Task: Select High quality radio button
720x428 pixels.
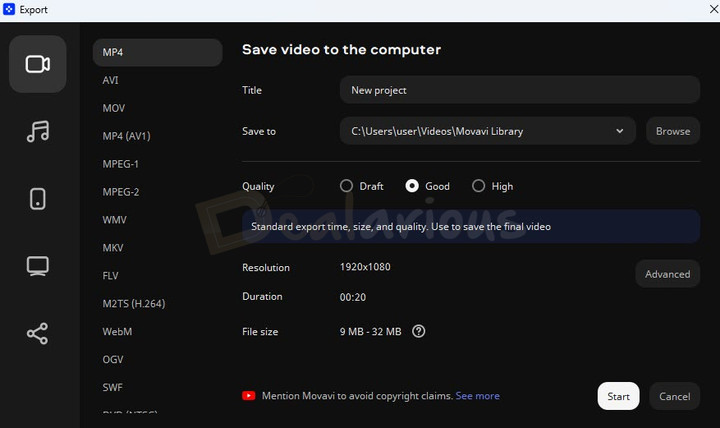Action: point(478,186)
